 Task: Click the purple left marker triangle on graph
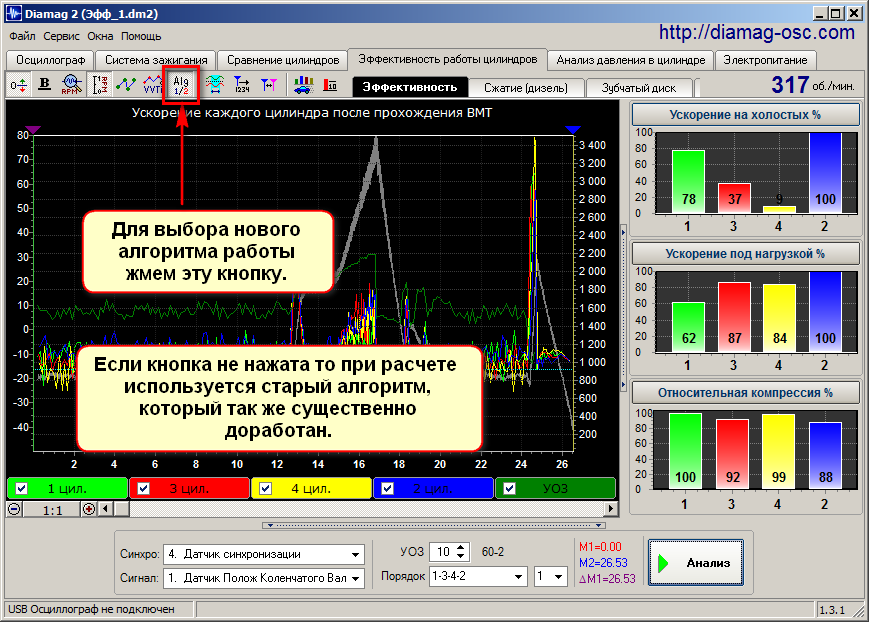33,129
